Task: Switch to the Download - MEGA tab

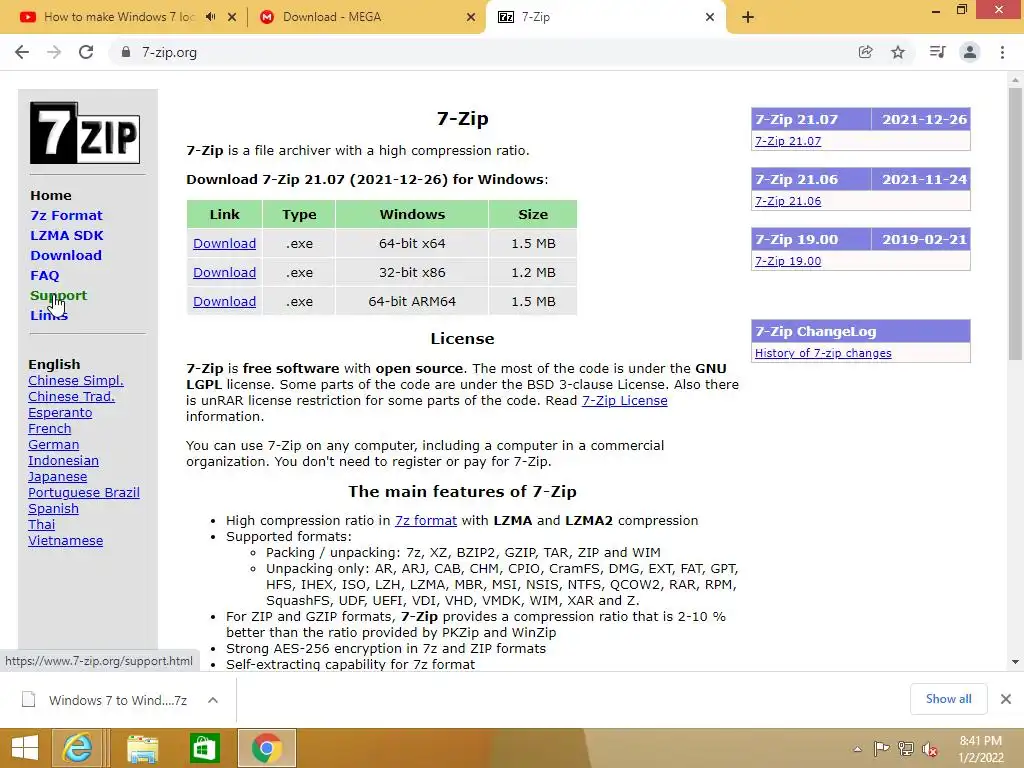Action: coord(332,17)
